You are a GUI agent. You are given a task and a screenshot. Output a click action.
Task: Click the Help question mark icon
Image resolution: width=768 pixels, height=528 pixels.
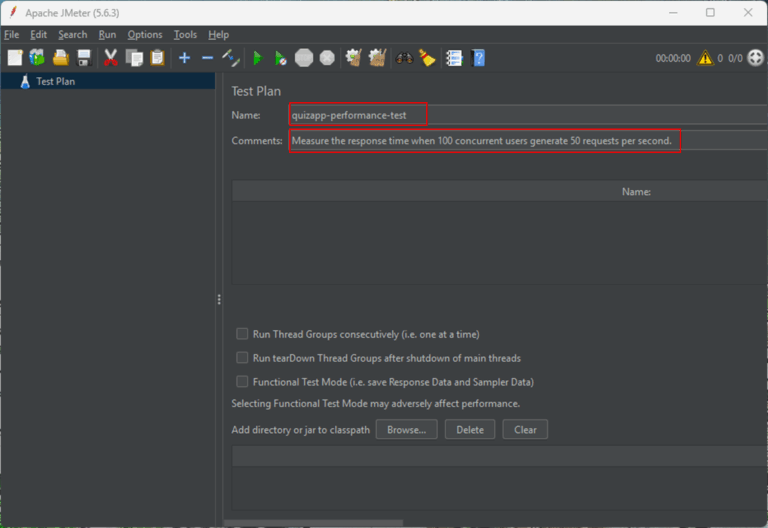coord(478,58)
